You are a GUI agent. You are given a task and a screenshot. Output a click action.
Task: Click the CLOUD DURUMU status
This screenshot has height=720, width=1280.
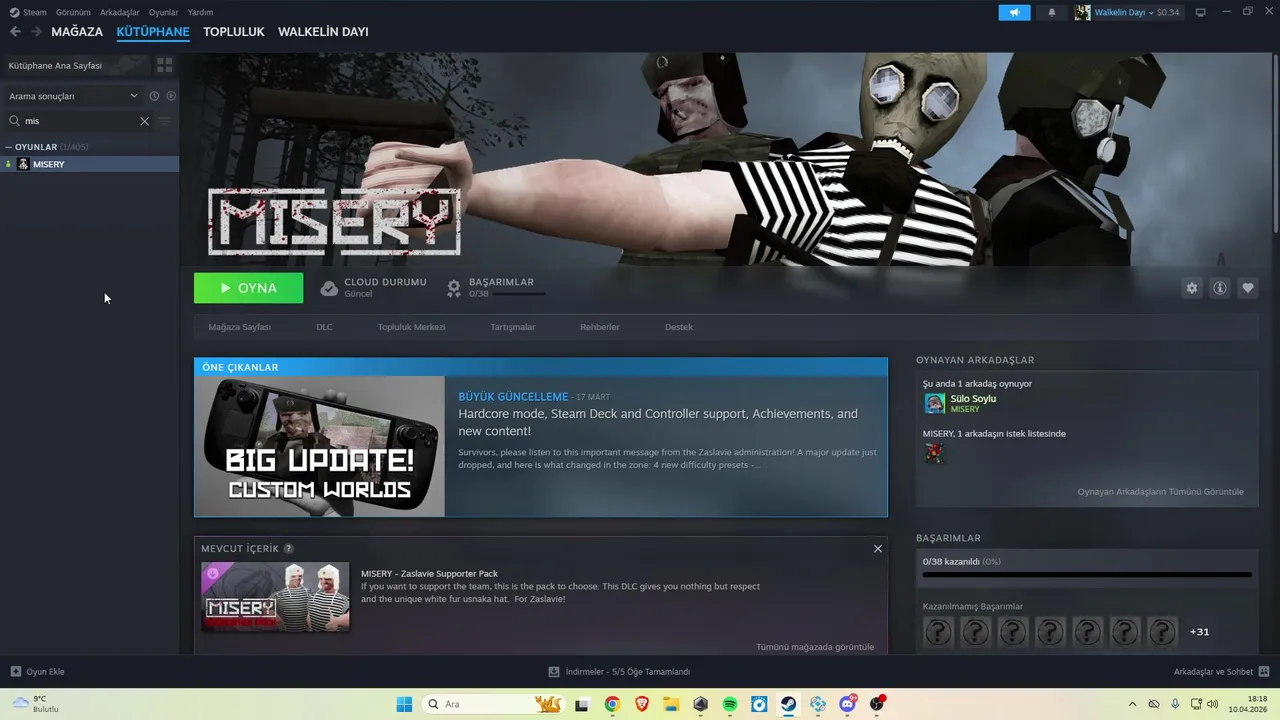click(373, 288)
